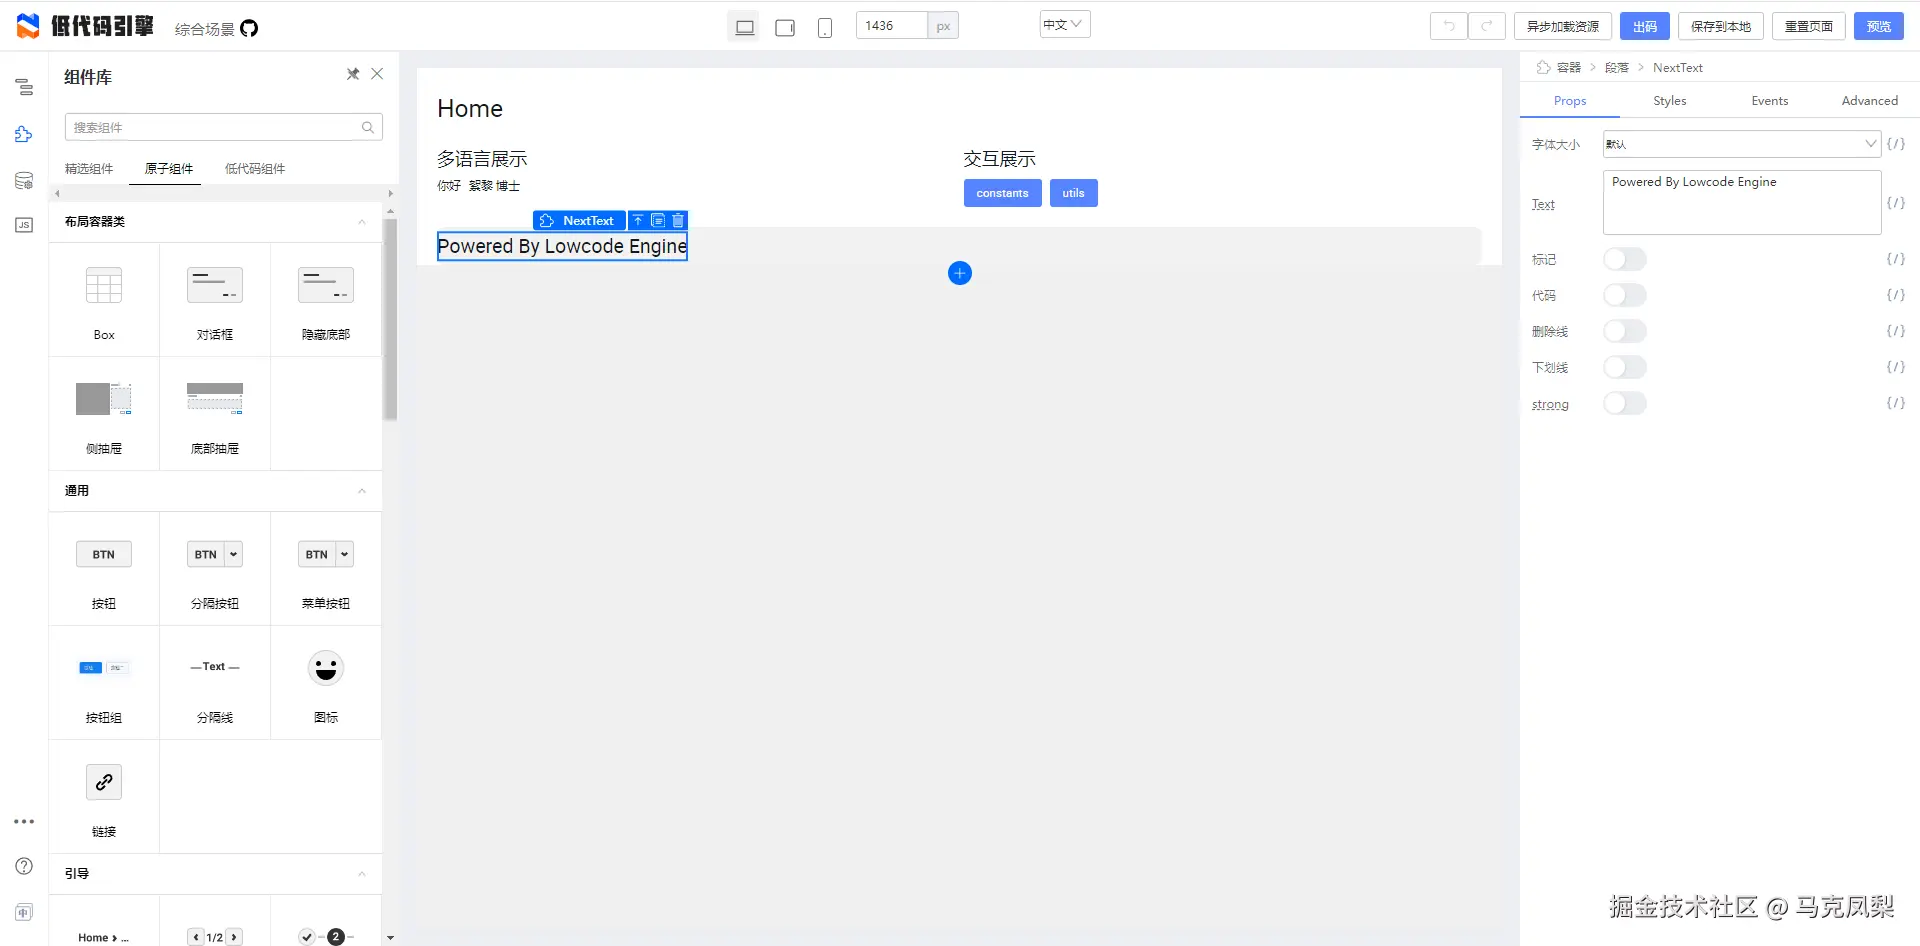
Task: Bind variable for 标记 setter
Action: pyautogui.click(x=1896, y=259)
